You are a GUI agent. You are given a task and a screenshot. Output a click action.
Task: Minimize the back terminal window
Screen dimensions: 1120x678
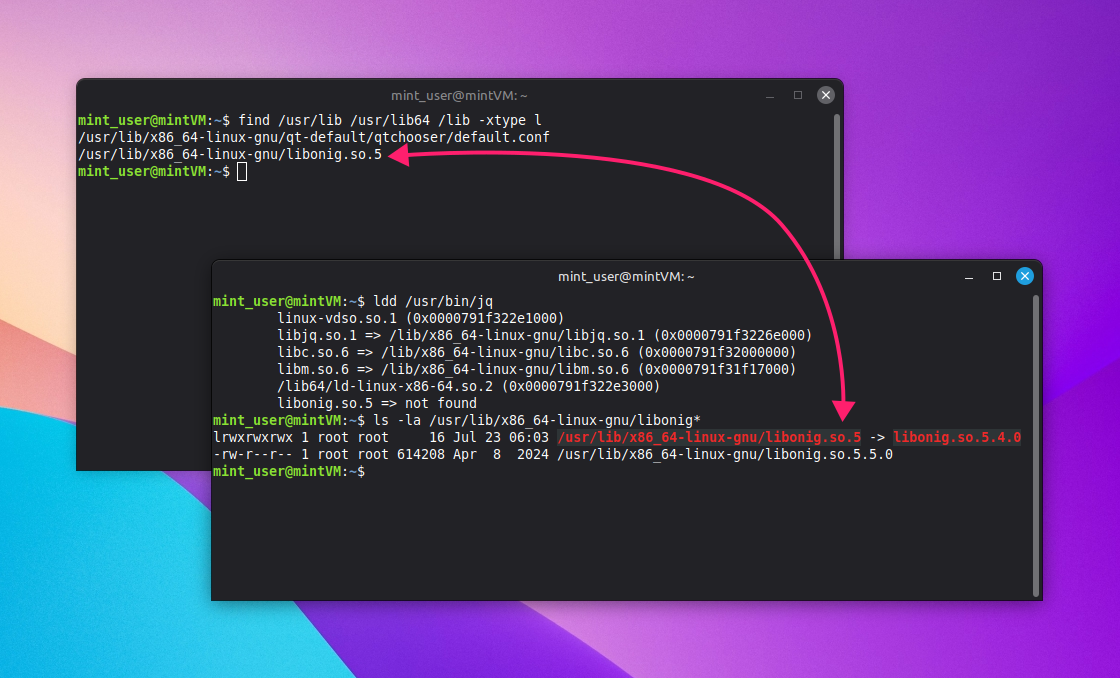tap(770, 96)
